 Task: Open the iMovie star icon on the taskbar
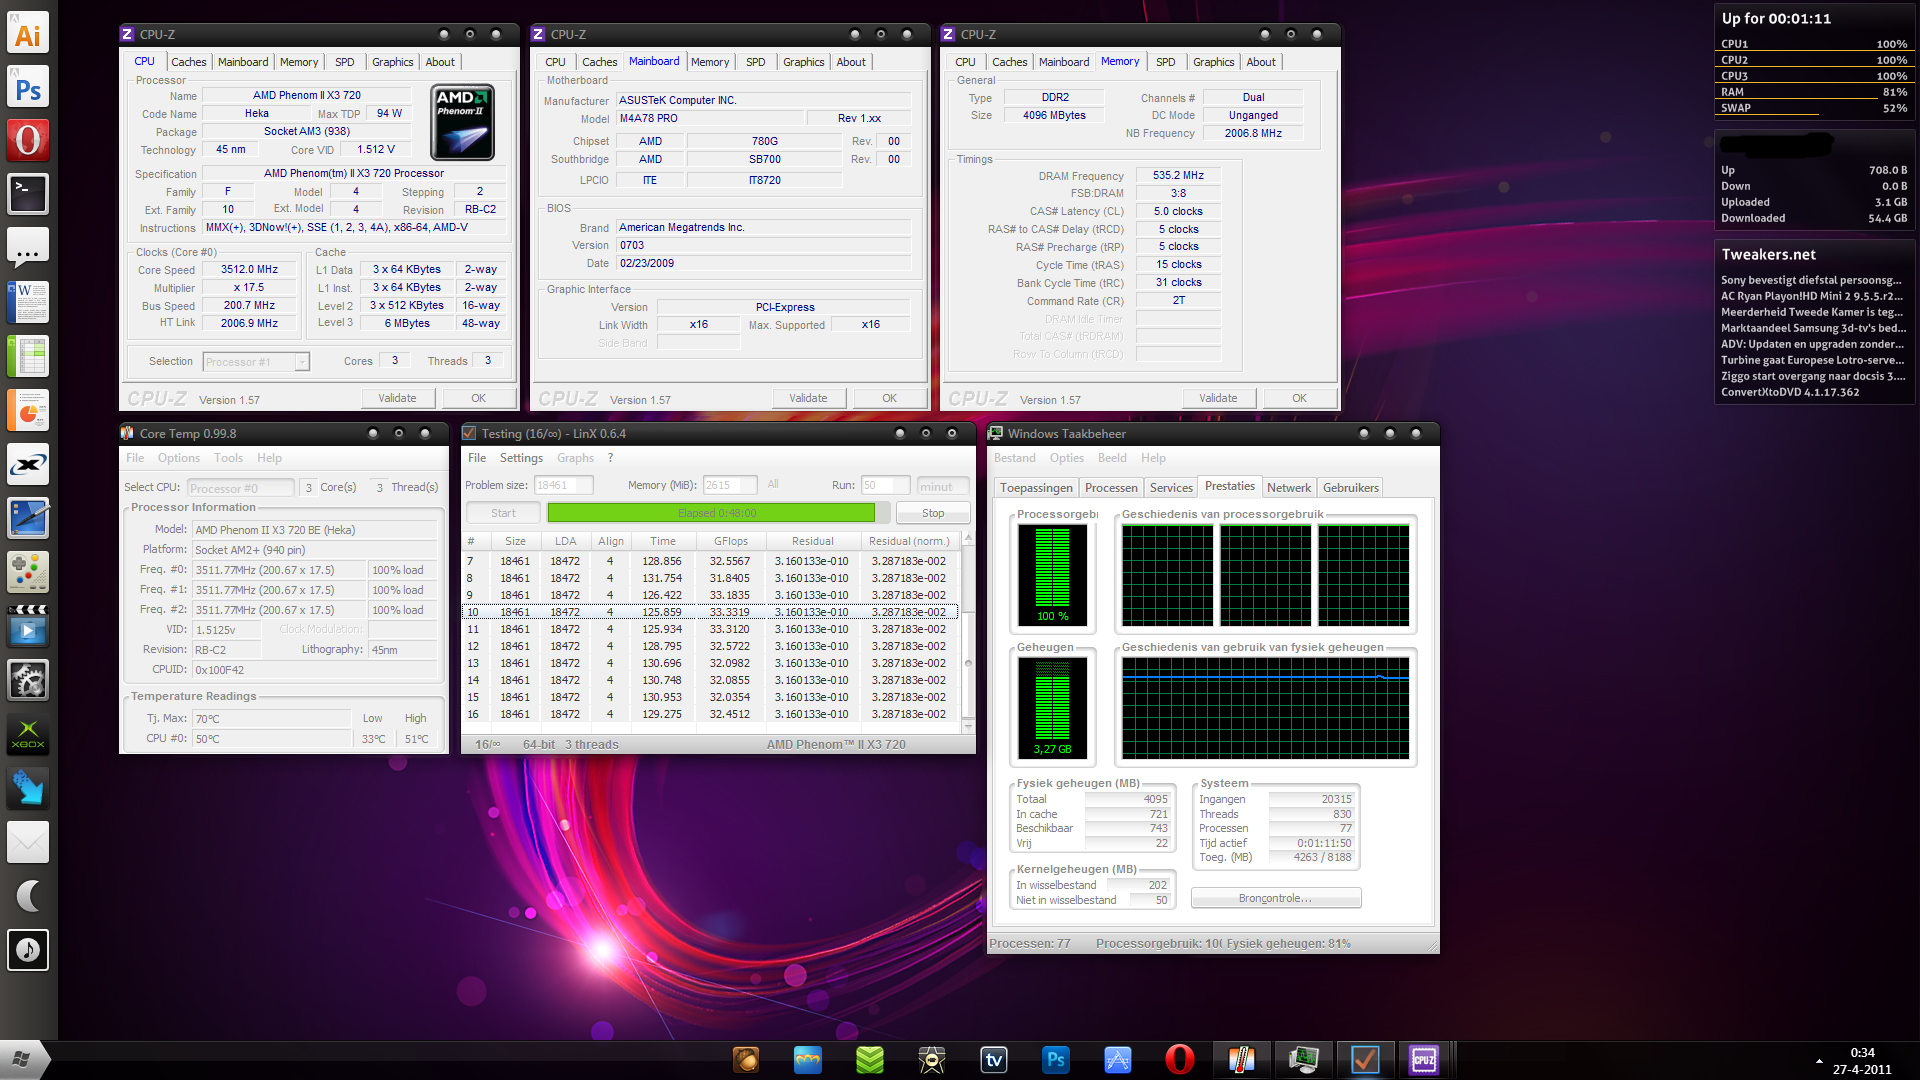pyautogui.click(x=932, y=1060)
